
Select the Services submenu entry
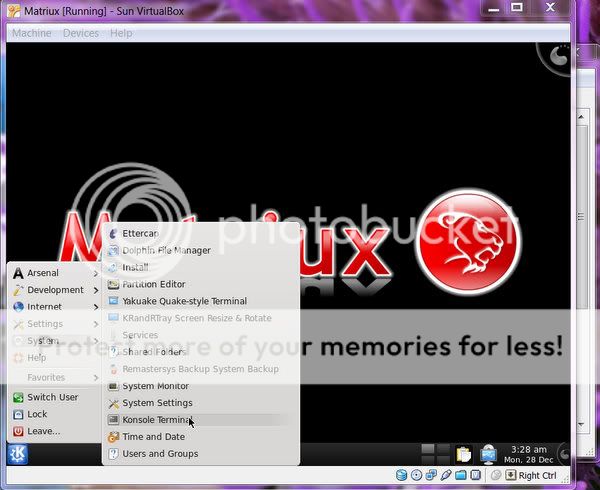coord(201,335)
